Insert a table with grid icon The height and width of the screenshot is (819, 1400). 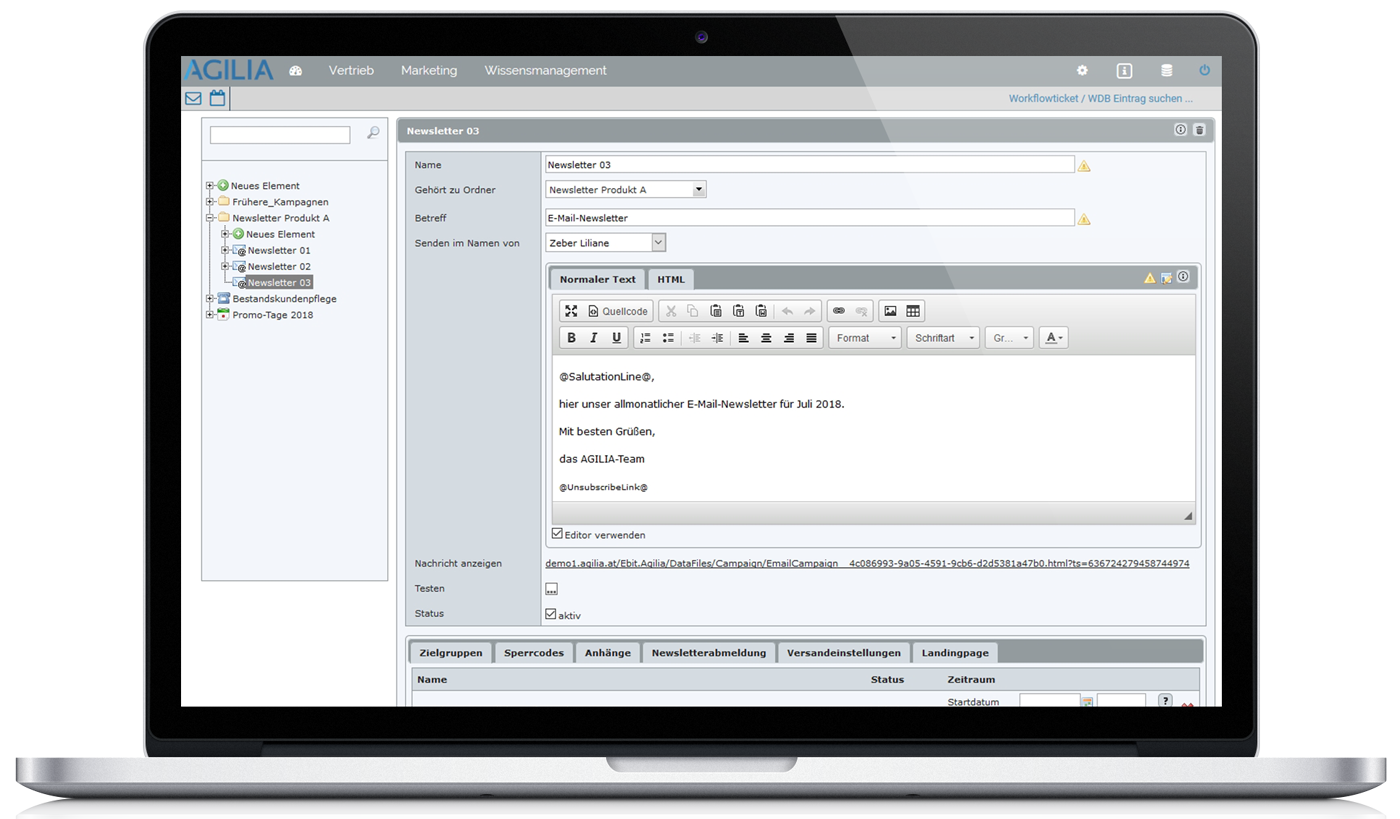point(913,311)
